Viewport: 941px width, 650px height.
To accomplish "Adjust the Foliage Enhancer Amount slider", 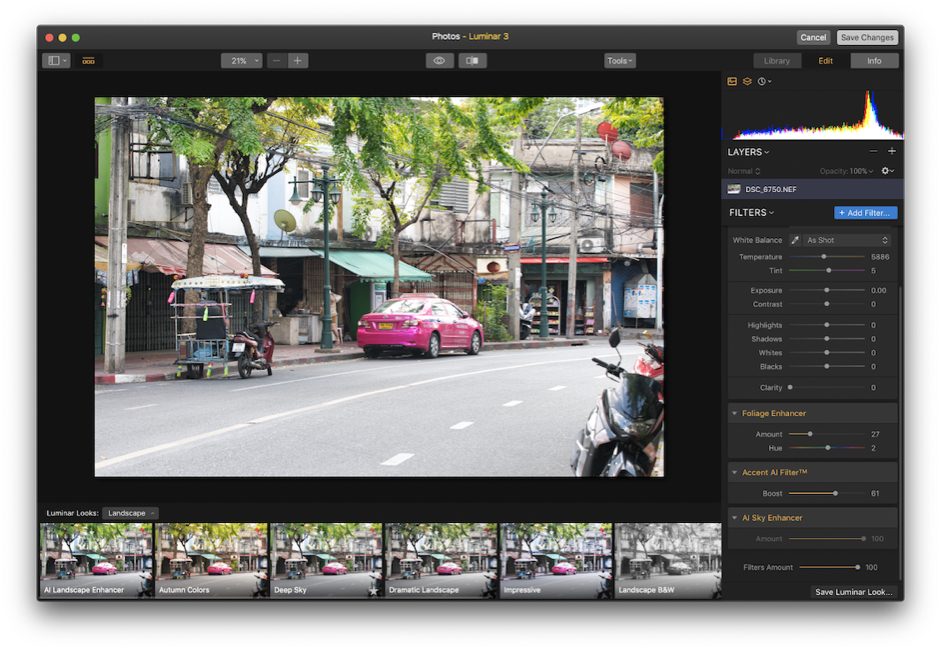I will [x=826, y=434].
